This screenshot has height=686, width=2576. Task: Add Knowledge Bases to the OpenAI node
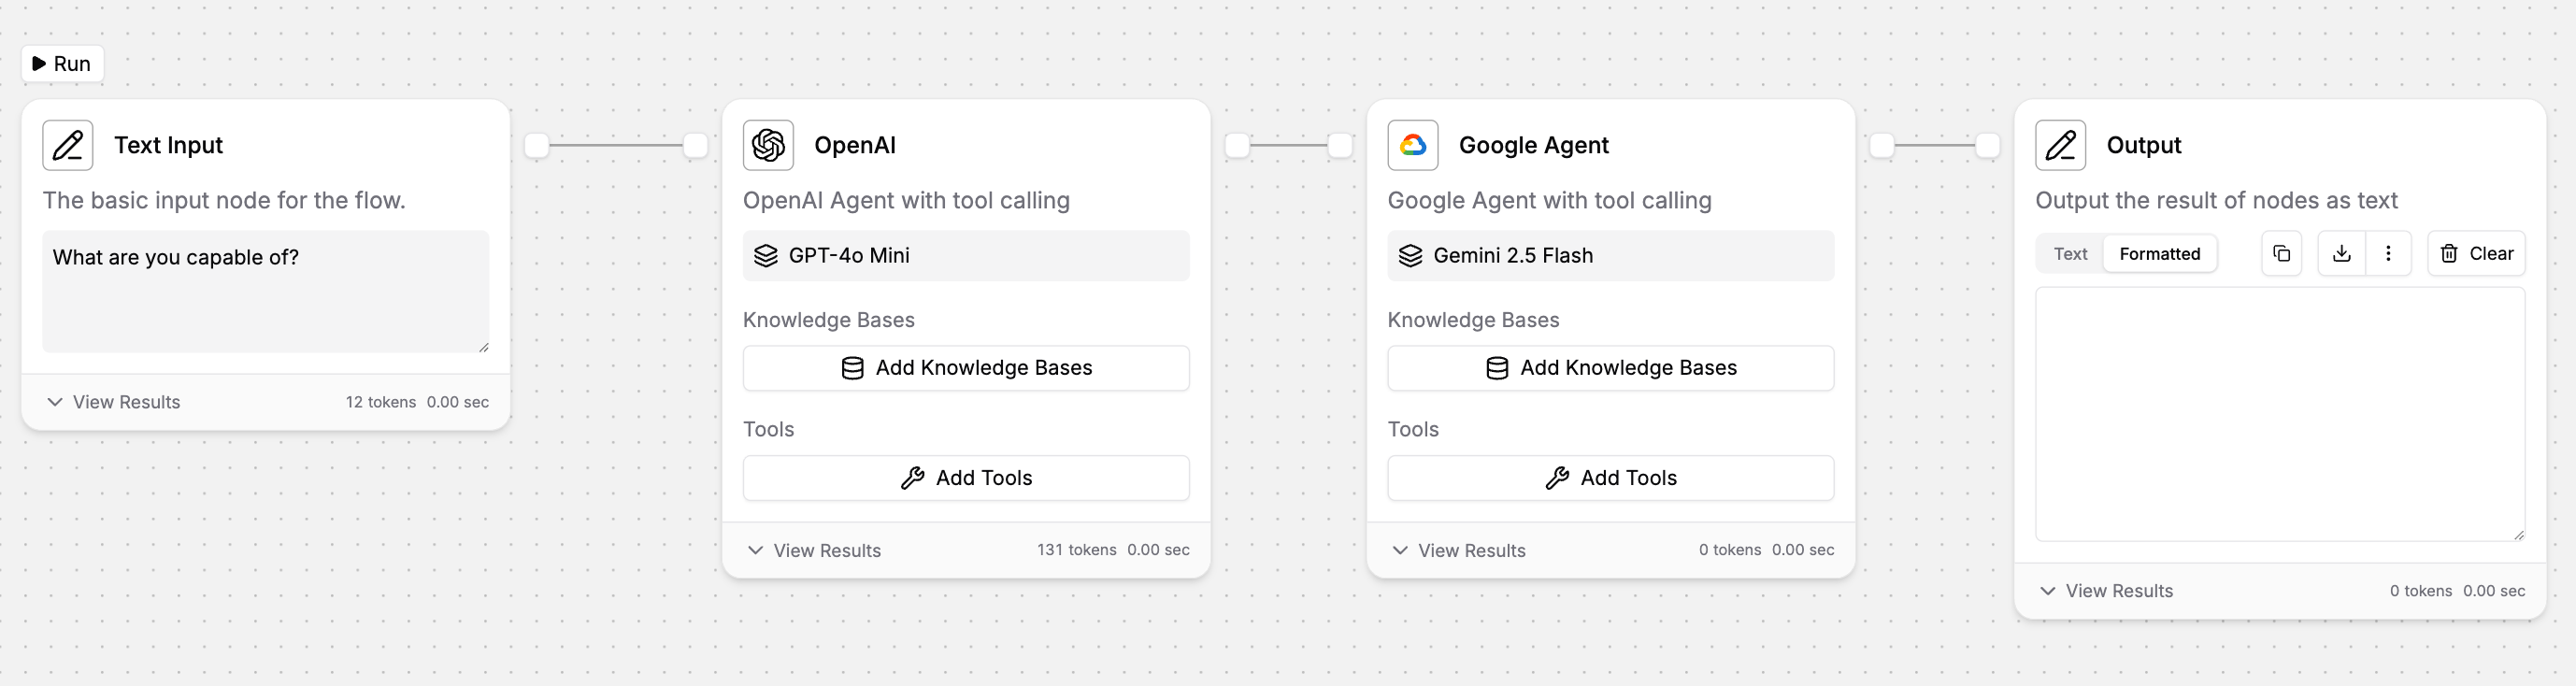pos(965,368)
